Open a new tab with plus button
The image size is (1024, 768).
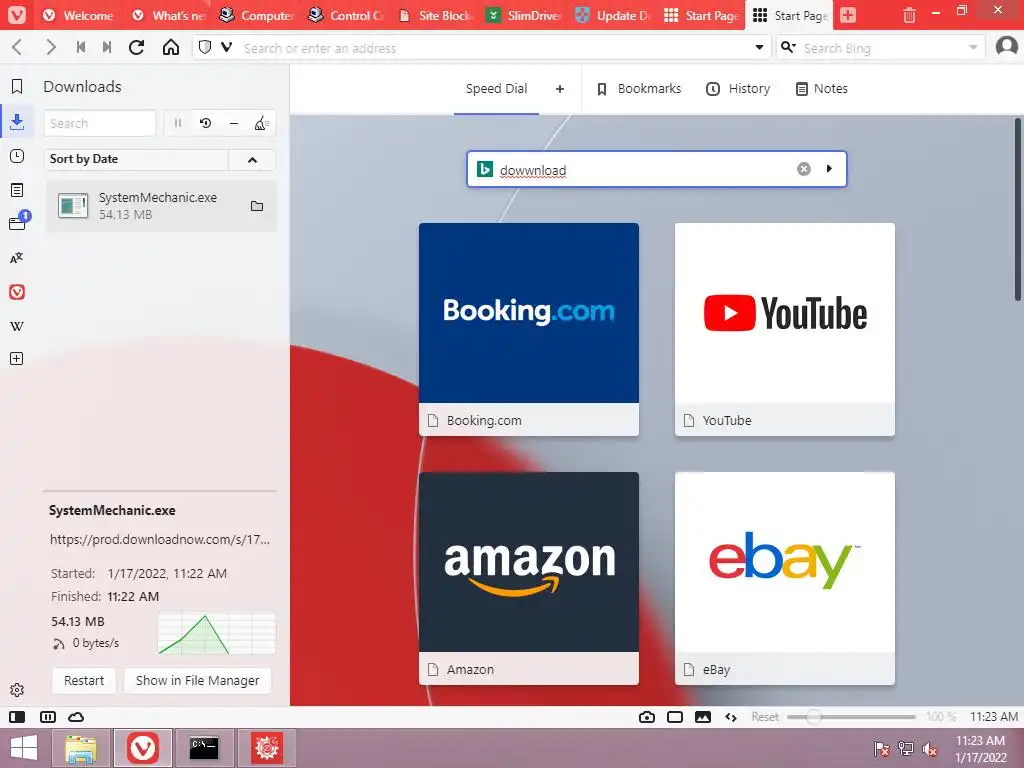(x=848, y=15)
